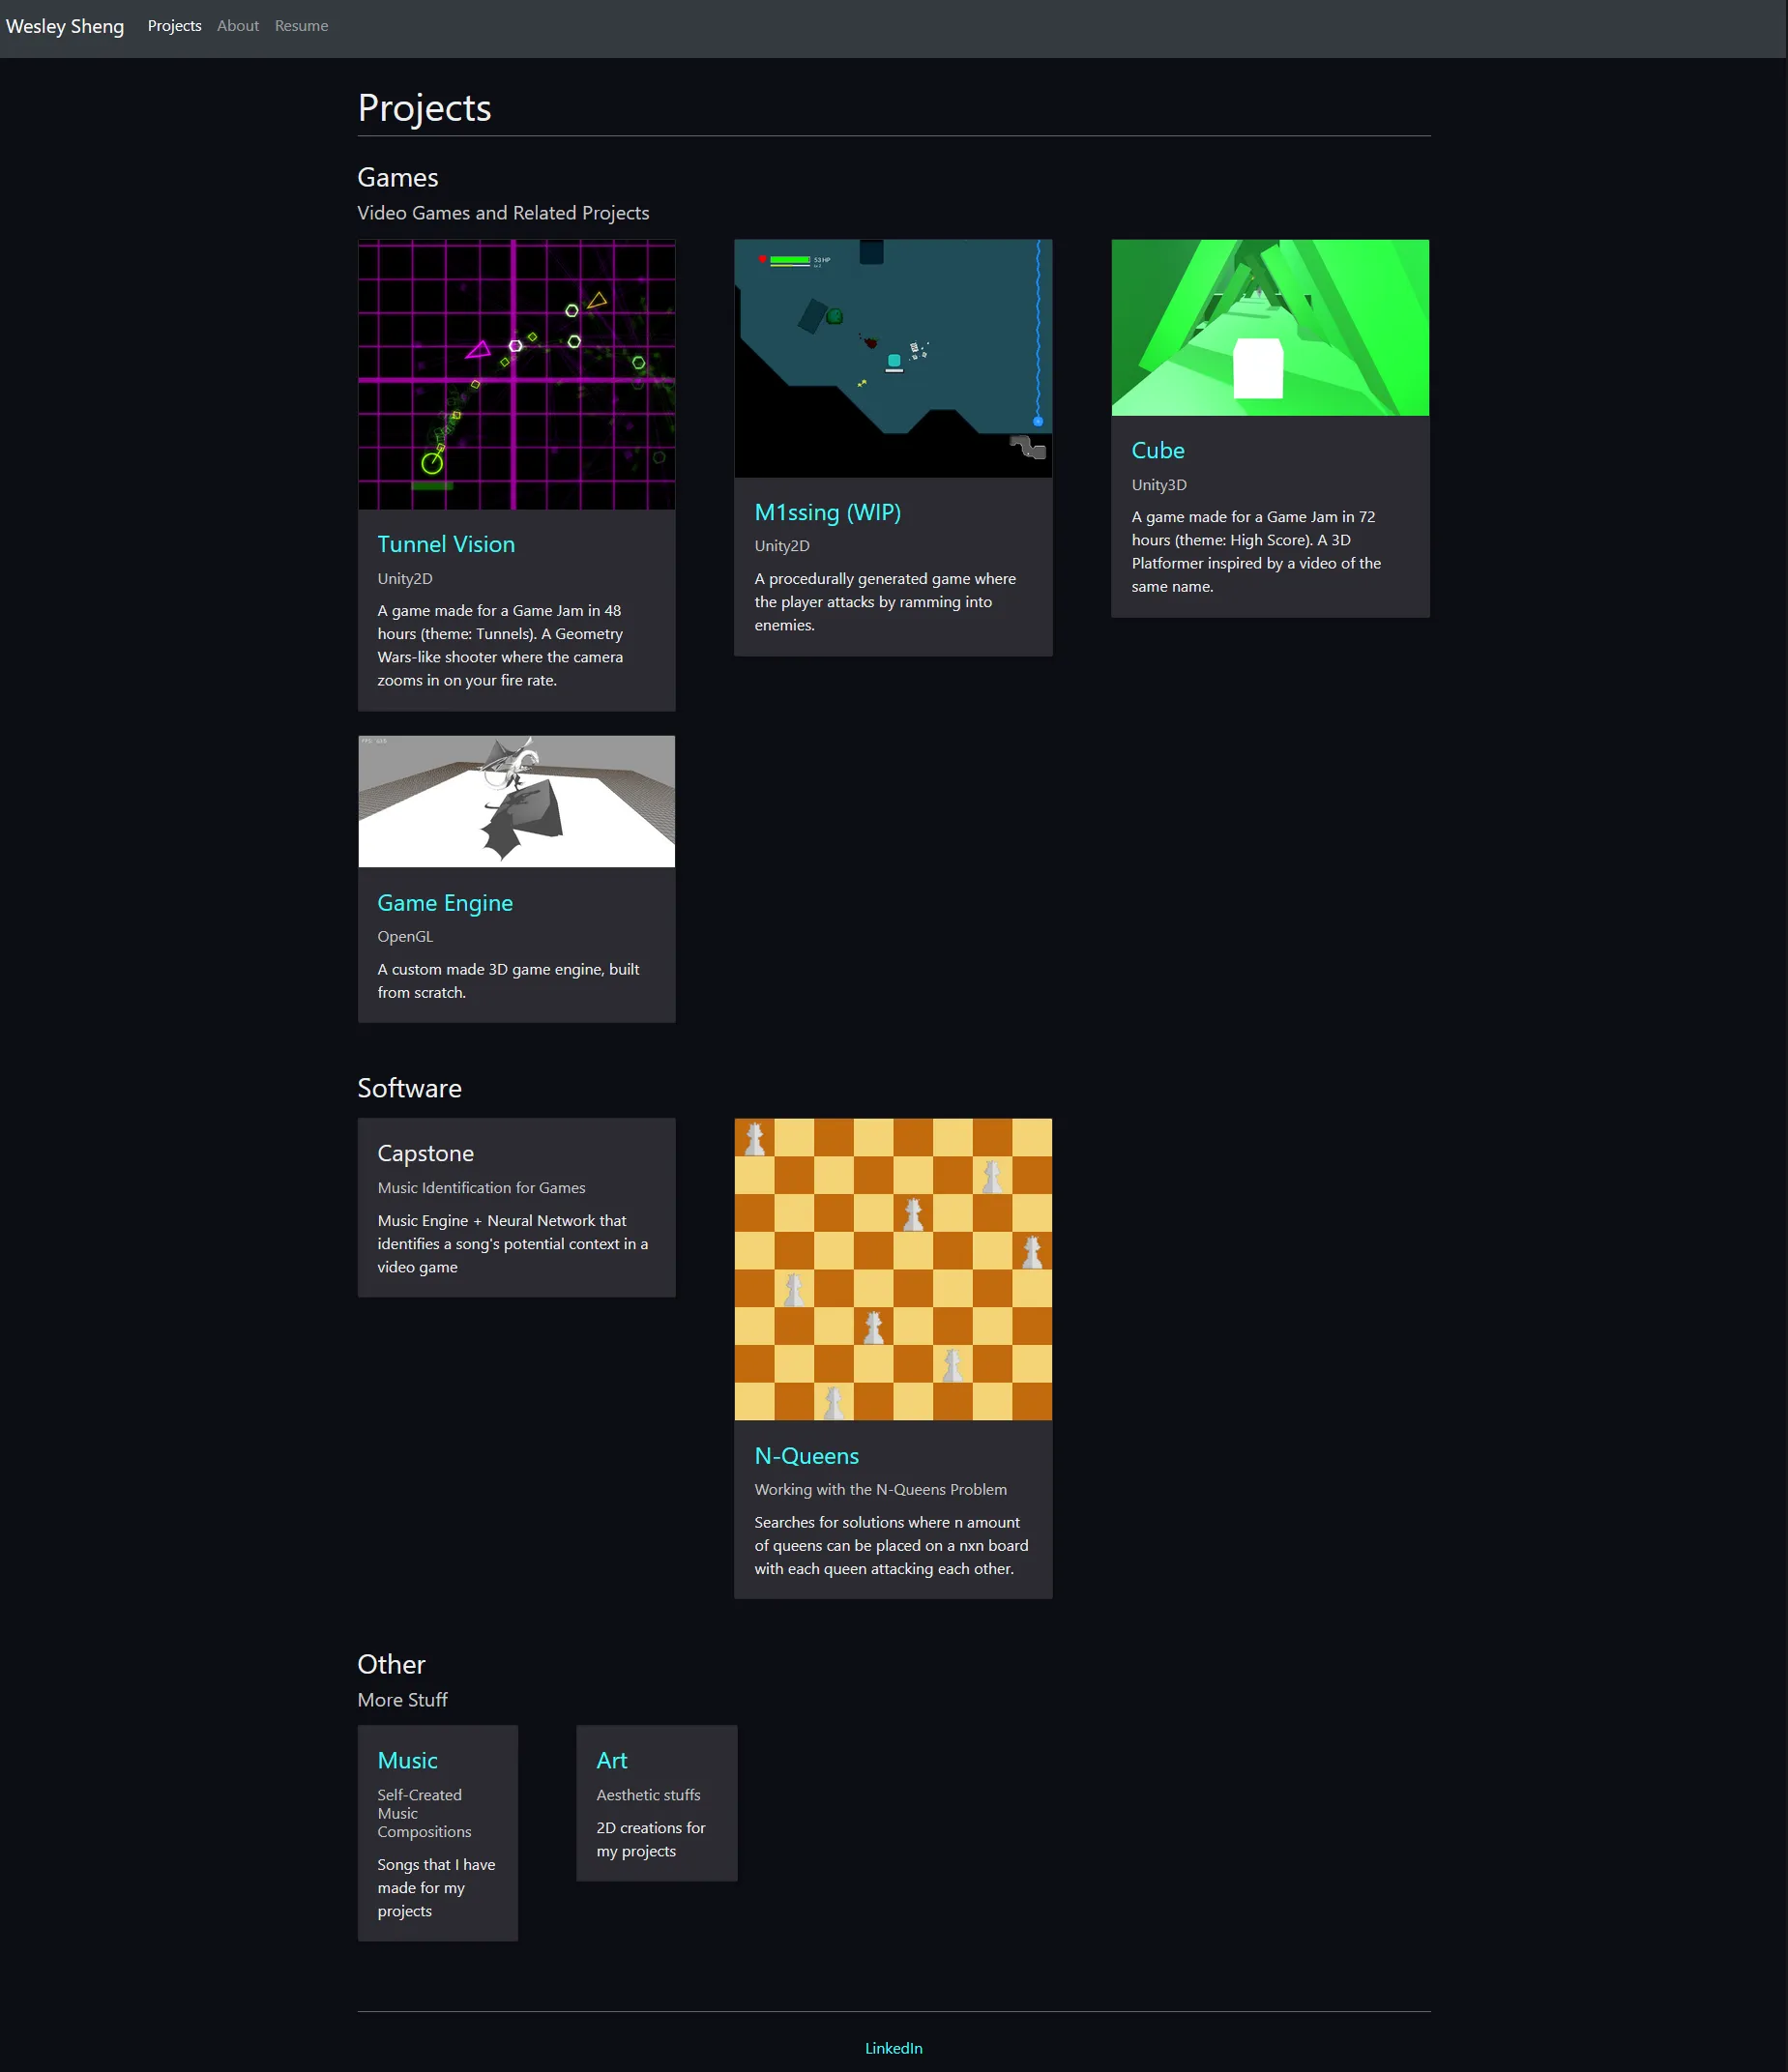Viewport: 1788px width, 2072px height.
Task: Switch to the About navigation tab
Action: click(237, 25)
